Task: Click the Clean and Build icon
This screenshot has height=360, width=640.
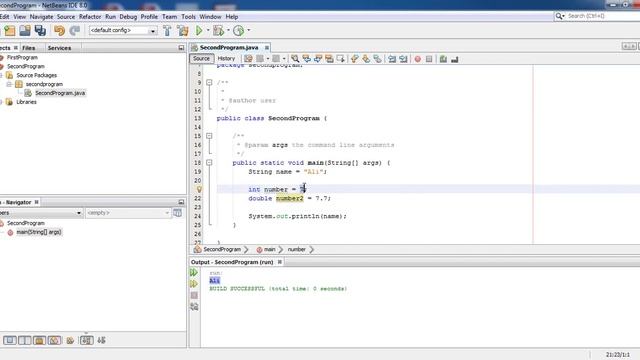Action: (x=182, y=31)
